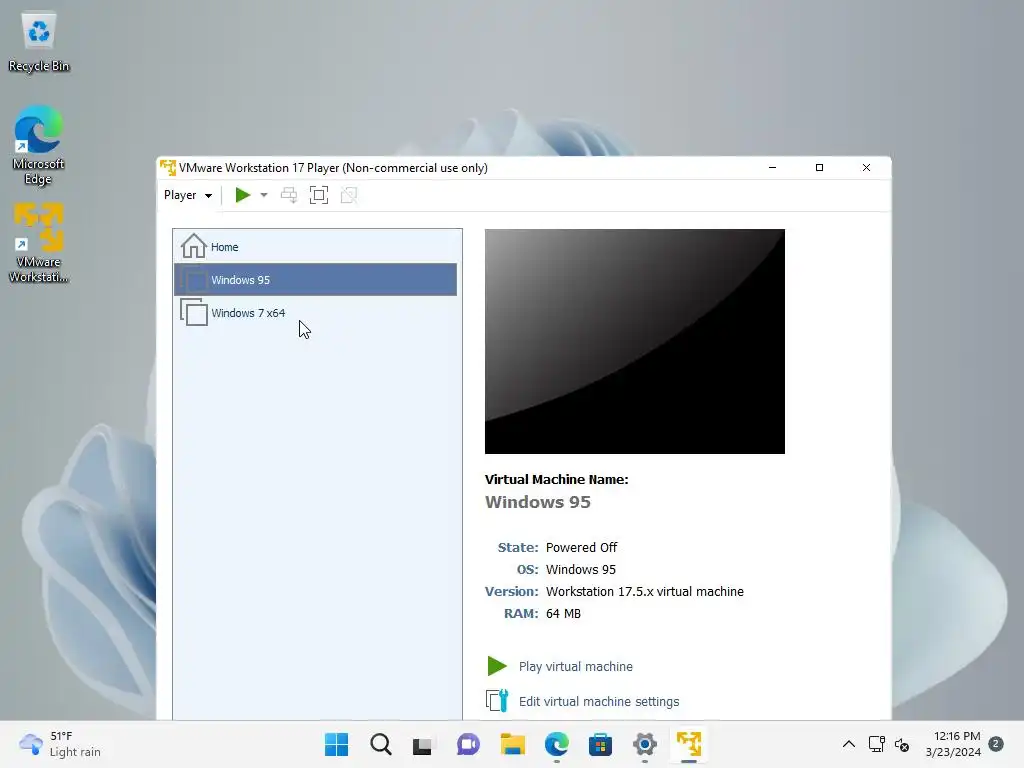
Task: Click the Windows 95 machine name heading
Action: tap(537, 502)
